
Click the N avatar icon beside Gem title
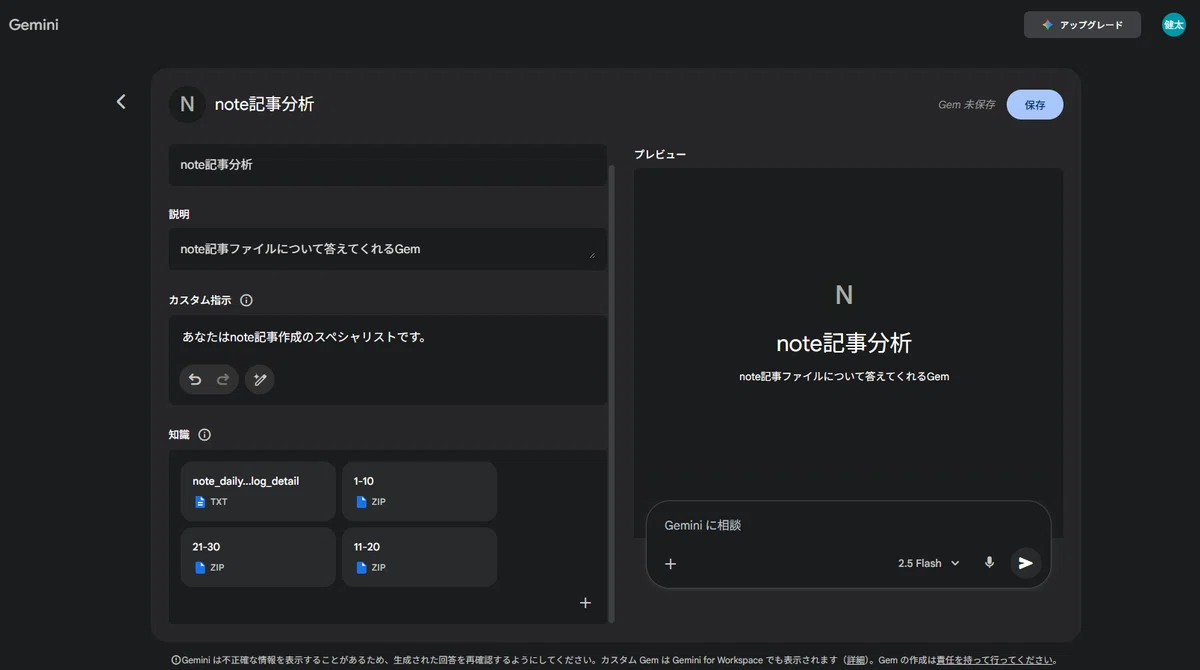187,104
